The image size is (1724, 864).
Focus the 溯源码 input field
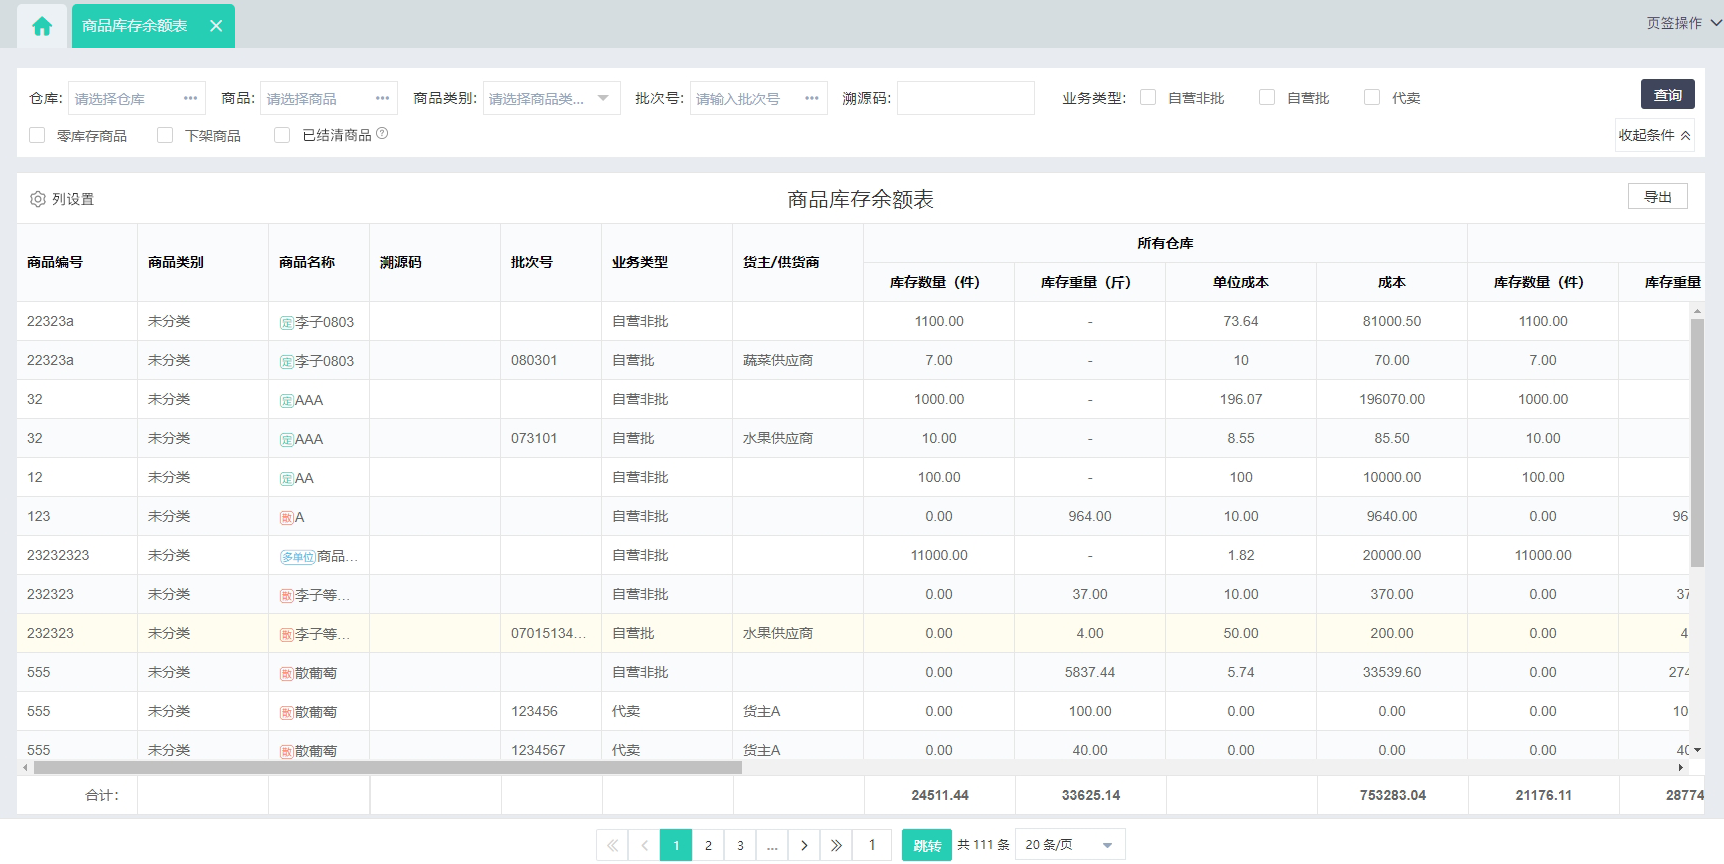point(965,98)
